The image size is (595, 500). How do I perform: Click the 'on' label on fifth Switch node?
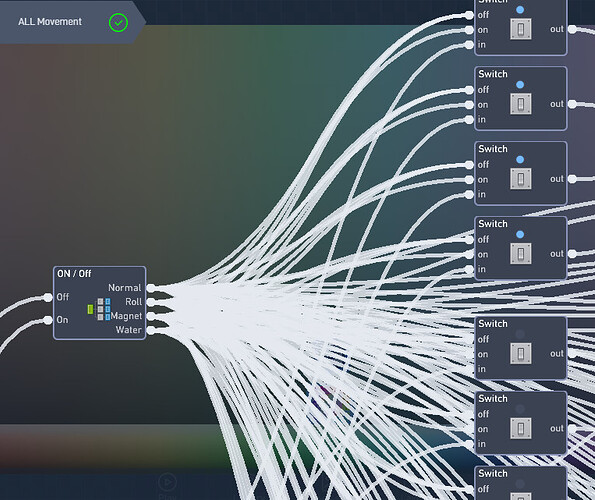pyautogui.click(x=483, y=354)
